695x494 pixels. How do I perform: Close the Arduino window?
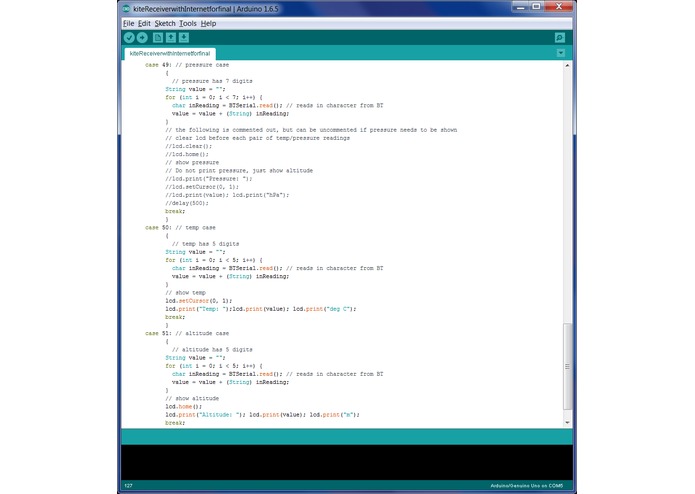(x=558, y=7)
